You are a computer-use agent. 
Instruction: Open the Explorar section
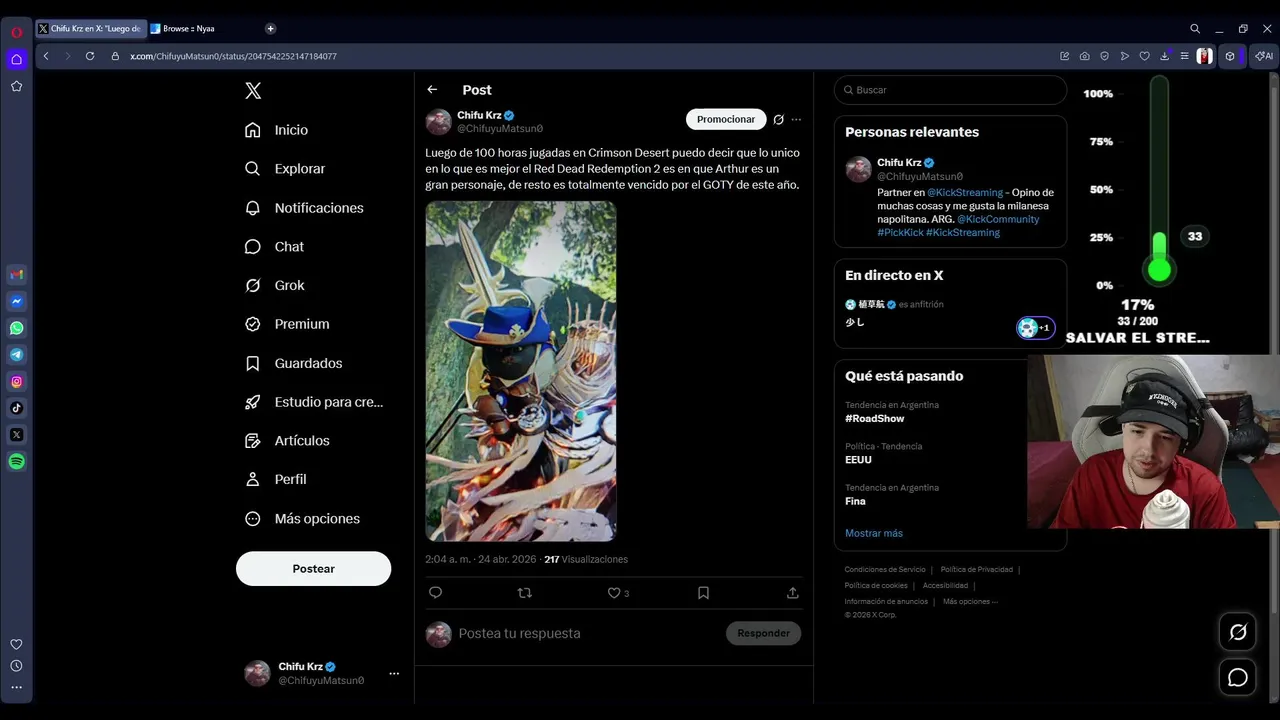tap(285, 169)
